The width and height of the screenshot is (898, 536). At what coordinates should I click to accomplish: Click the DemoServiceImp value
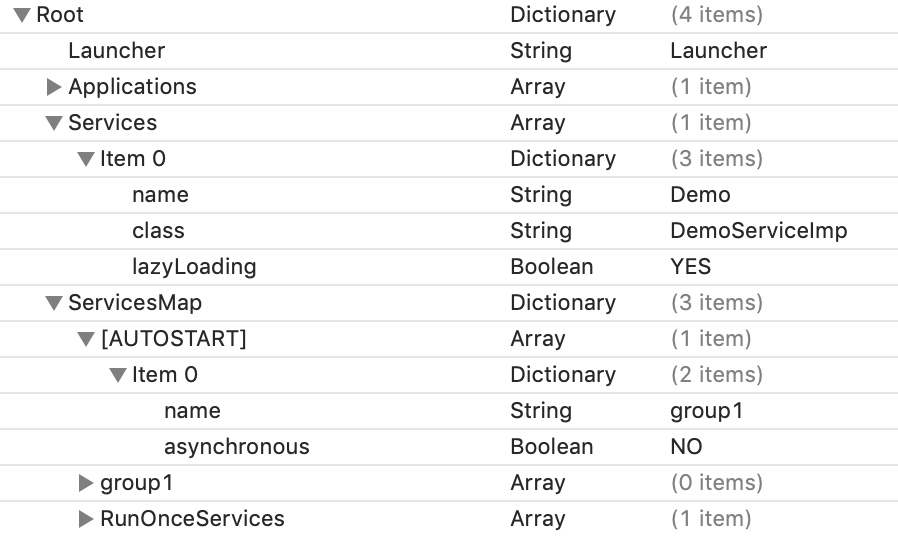[x=759, y=231]
